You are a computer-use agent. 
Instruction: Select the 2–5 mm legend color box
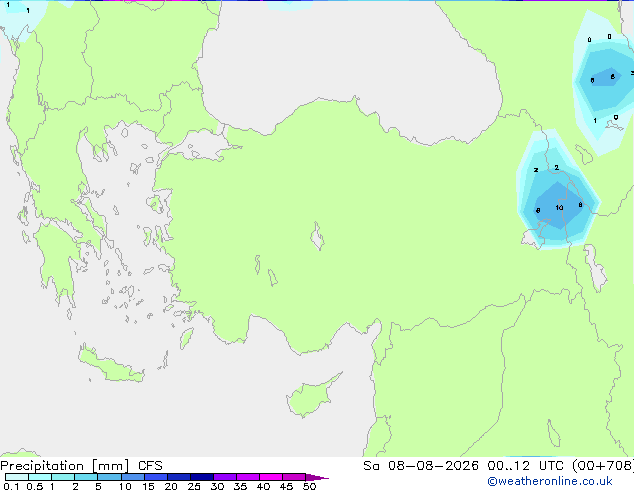(x=86, y=477)
